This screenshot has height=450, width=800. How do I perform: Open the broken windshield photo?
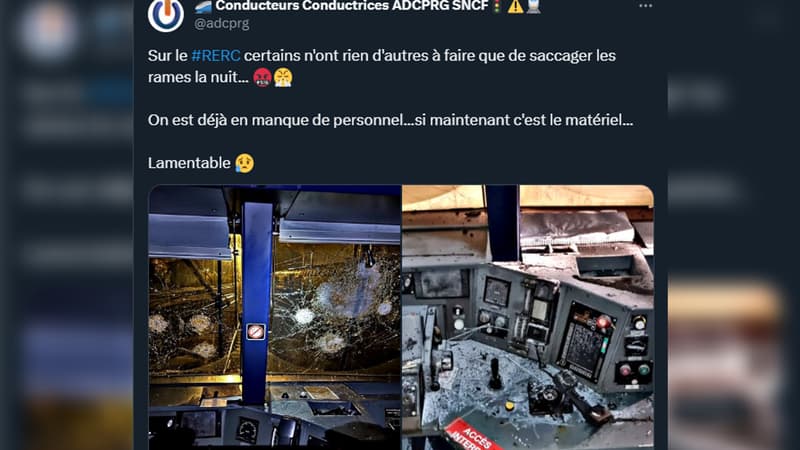tap(274, 317)
